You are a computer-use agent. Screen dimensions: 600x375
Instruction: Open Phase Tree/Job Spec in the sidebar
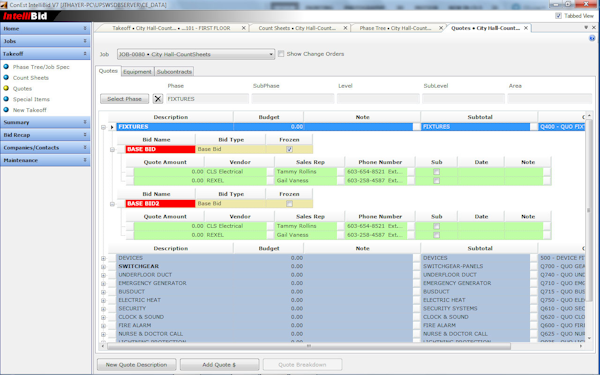point(41,67)
